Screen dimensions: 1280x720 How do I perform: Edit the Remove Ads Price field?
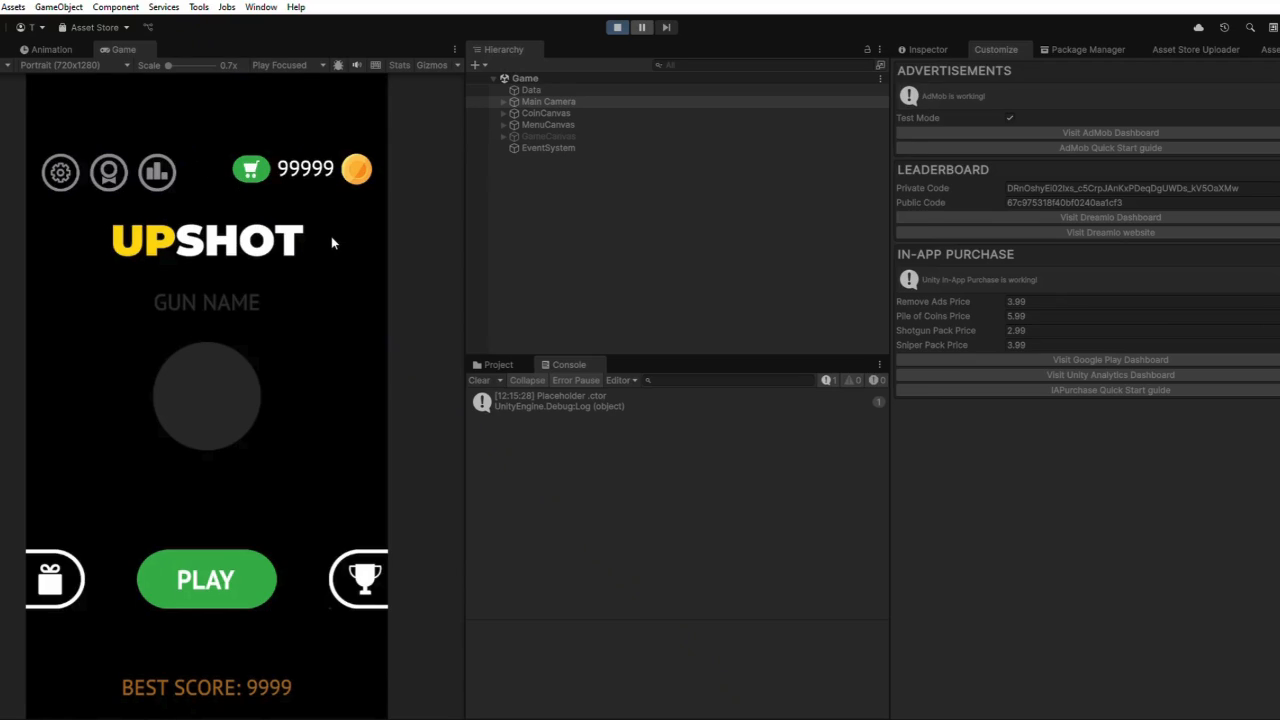coord(1140,301)
